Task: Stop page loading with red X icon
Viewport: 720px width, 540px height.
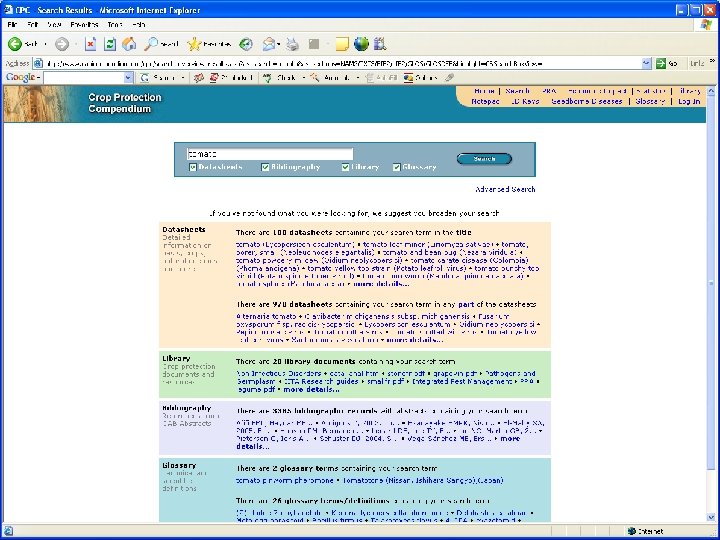Action: click(x=90, y=44)
